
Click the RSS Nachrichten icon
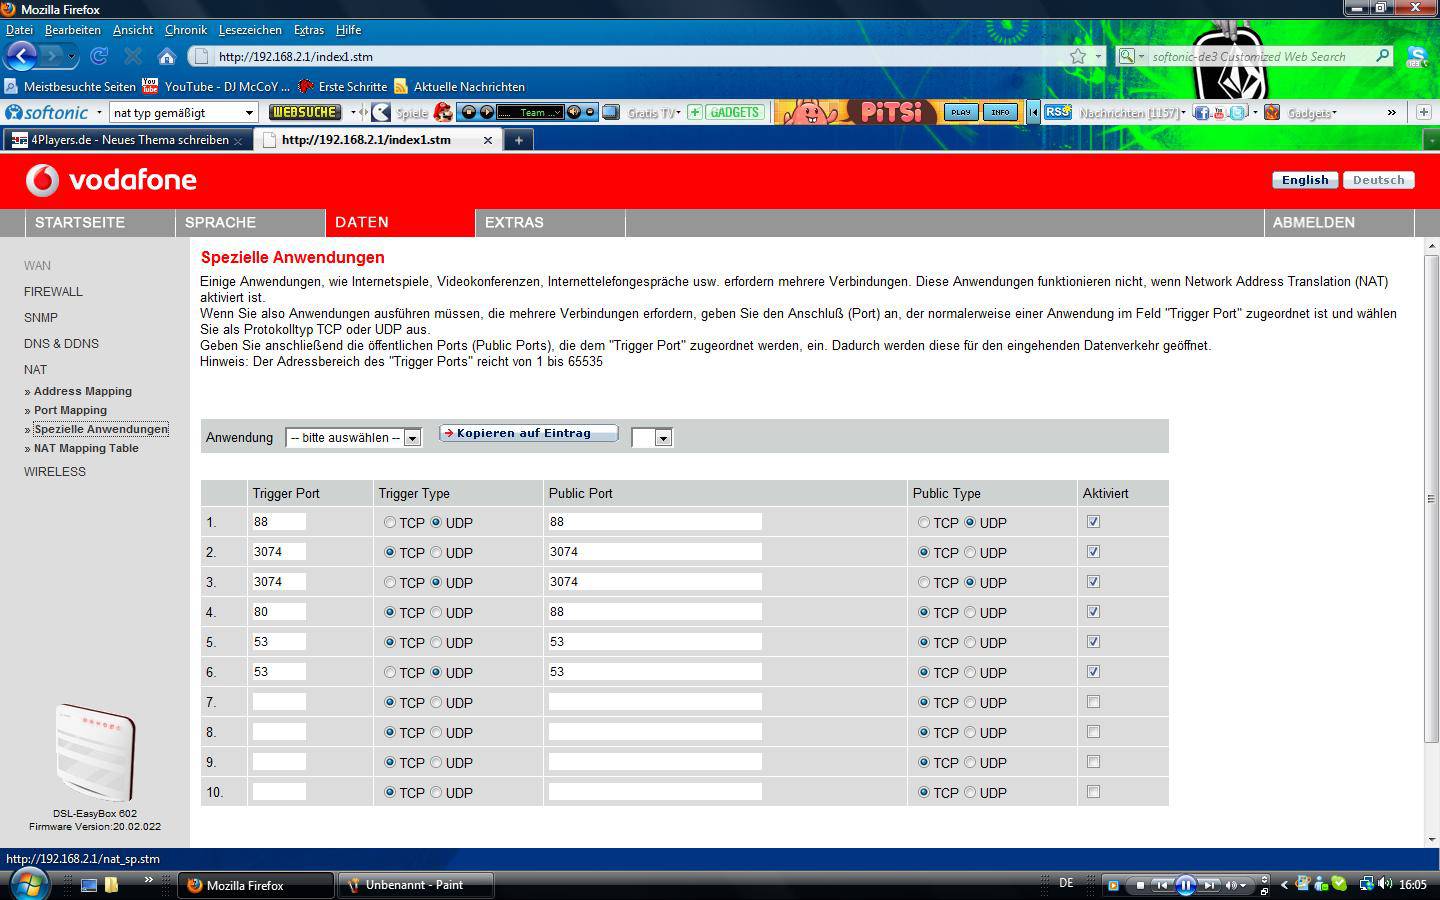tap(1058, 112)
